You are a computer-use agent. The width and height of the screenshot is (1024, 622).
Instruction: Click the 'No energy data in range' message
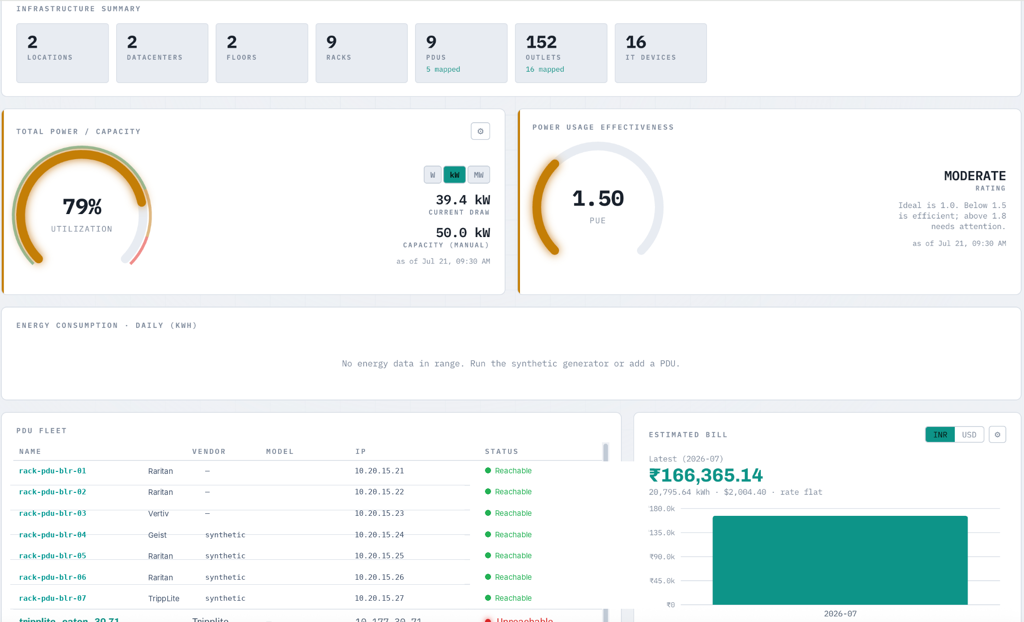click(511, 363)
